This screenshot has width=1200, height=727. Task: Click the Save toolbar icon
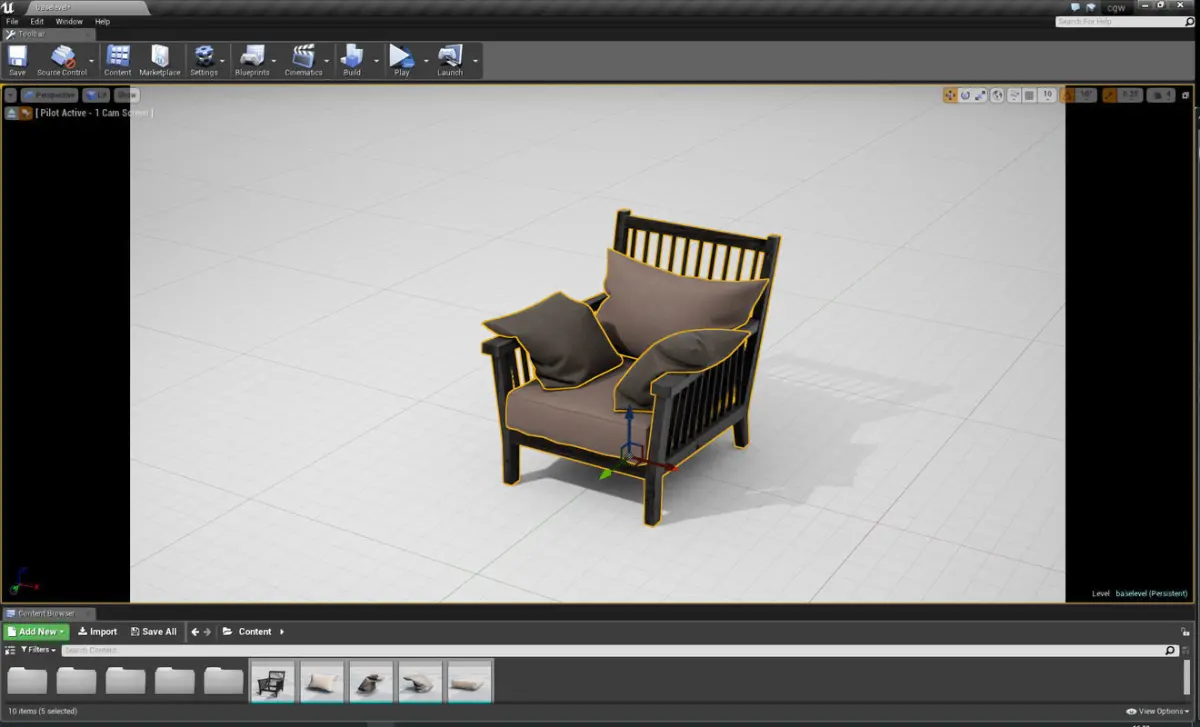click(x=17, y=60)
